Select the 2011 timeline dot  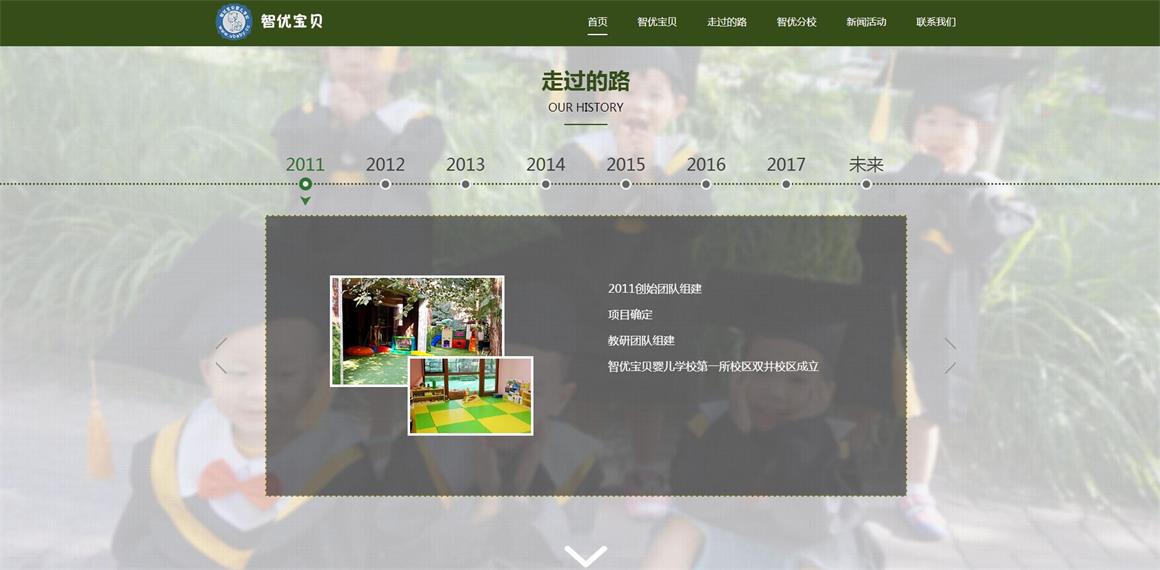[x=305, y=184]
